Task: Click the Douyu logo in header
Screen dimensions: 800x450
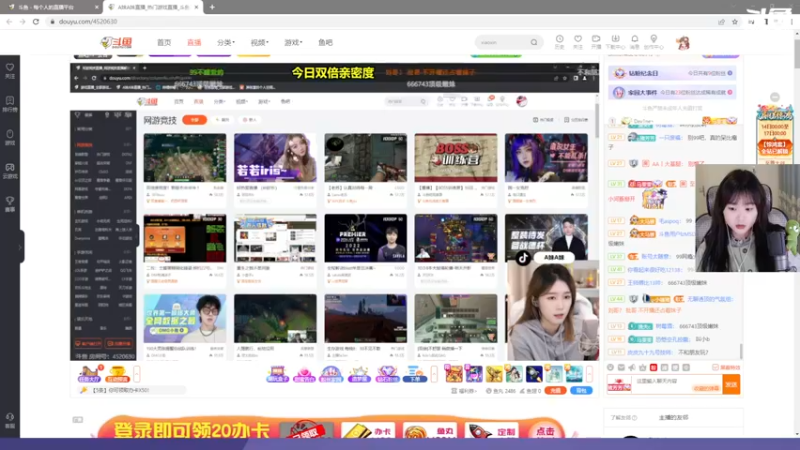Action: (x=116, y=42)
